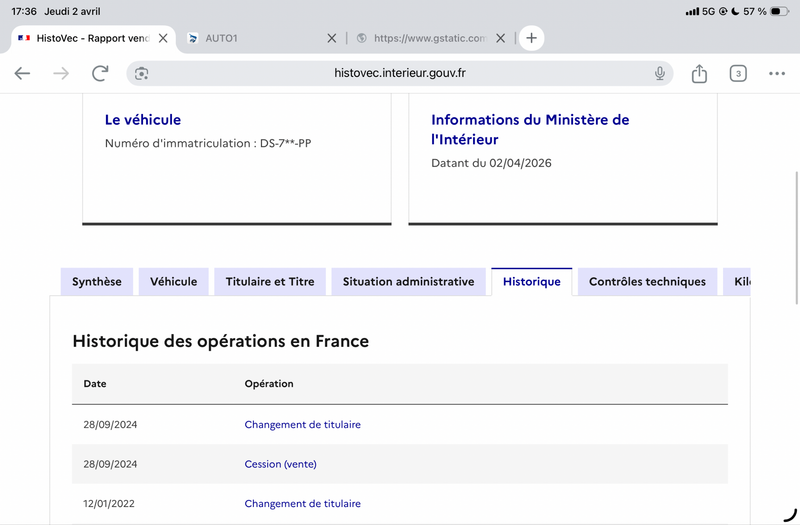Tap the histovec.interieur.gouv.fr address field
The height and width of the screenshot is (525, 800).
click(x=400, y=73)
